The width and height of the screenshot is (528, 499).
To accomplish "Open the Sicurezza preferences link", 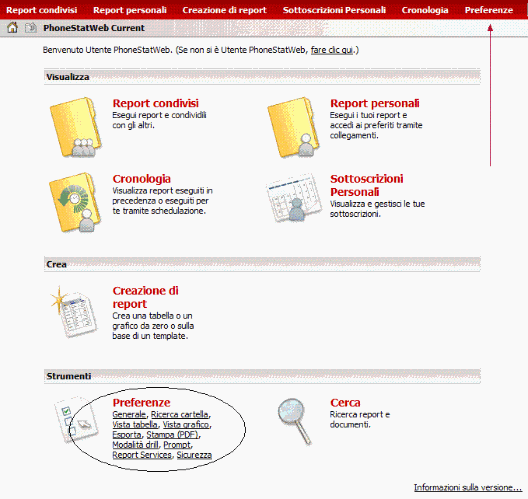I will click(x=194, y=455).
